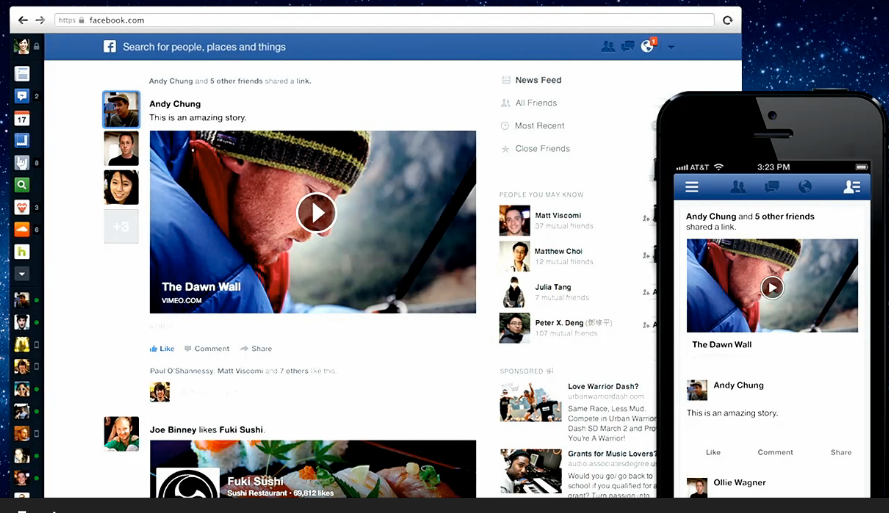Click the browser forward arrow
889x513 pixels.
point(40,20)
